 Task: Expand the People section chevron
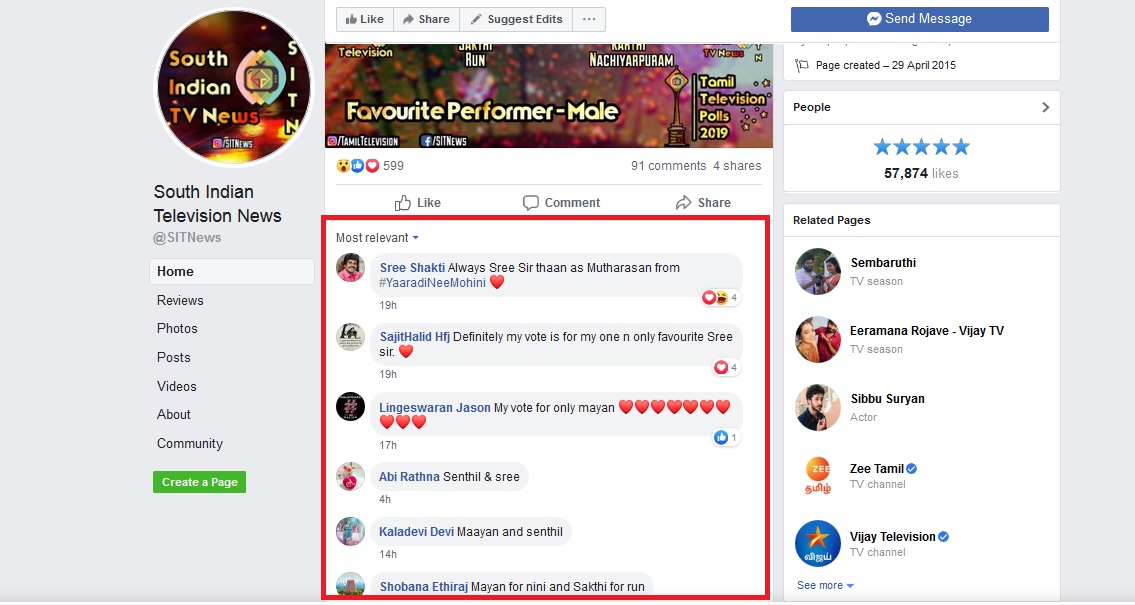coord(1045,107)
